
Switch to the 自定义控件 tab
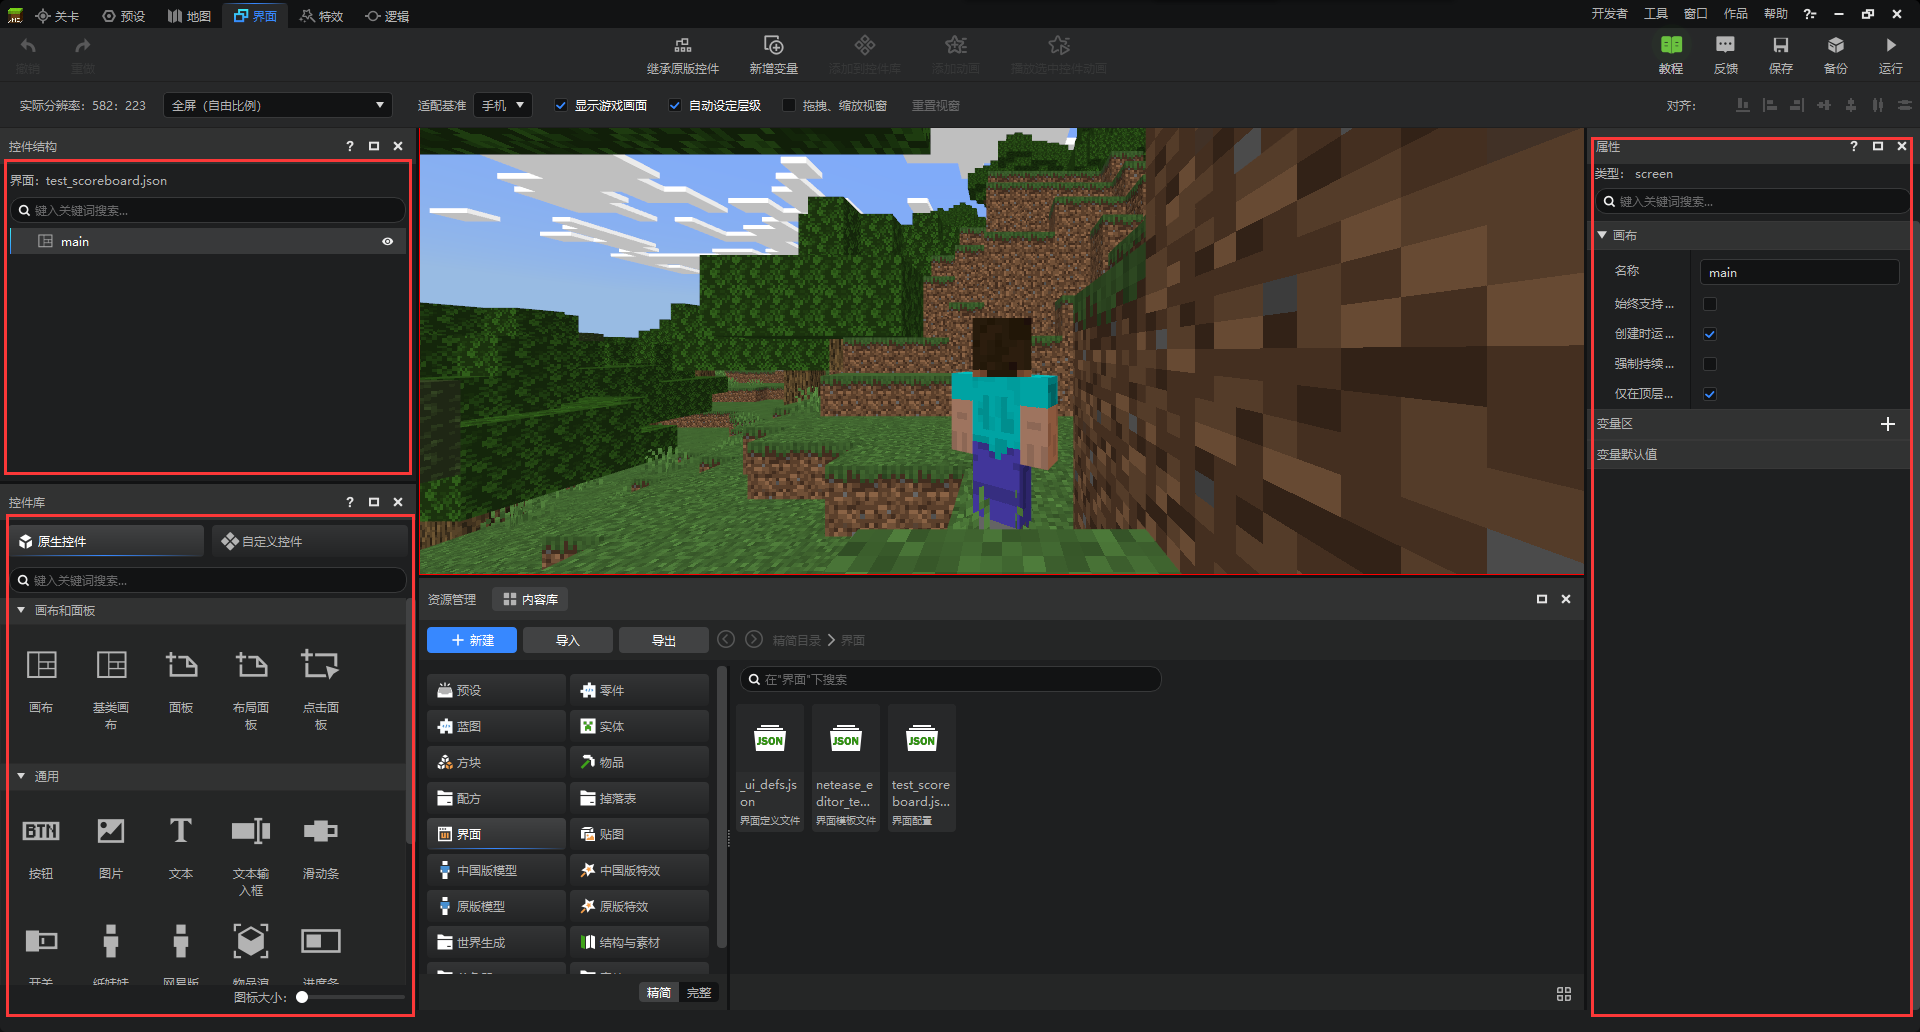310,541
